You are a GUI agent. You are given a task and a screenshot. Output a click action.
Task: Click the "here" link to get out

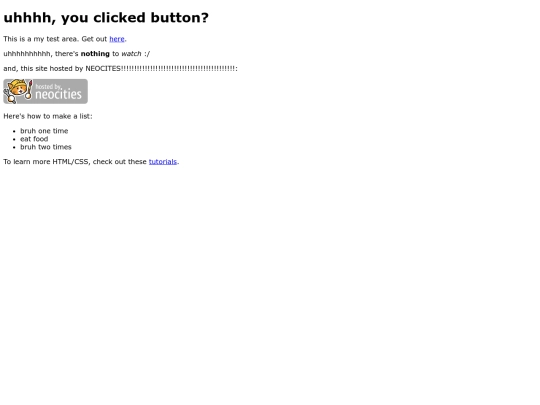pyautogui.click(x=117, y=39)
